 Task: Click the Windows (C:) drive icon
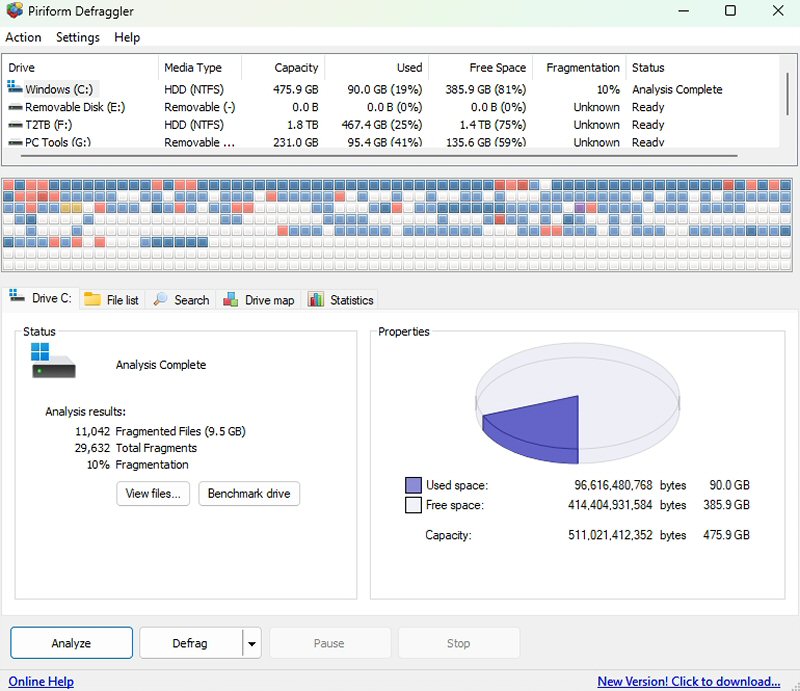click(x=15, y=89)
